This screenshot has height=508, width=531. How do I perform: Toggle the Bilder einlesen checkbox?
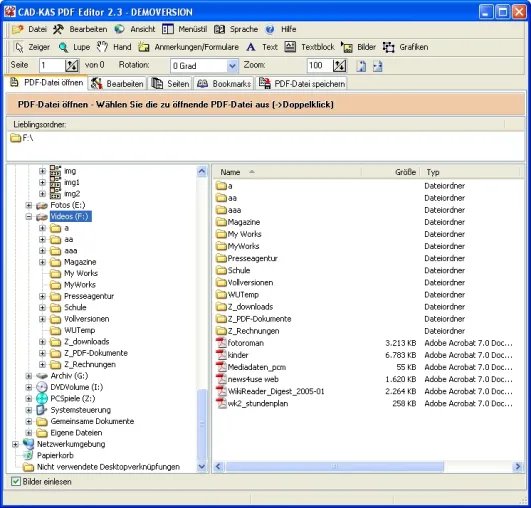(x=16, y=482)
